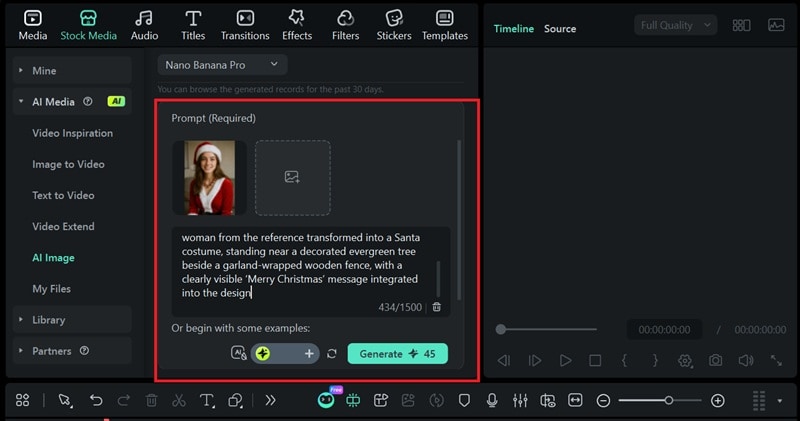The height and width of the screenshot is (421, 800).
Task: Step to next frame
Action: click(x=535, y=360)
